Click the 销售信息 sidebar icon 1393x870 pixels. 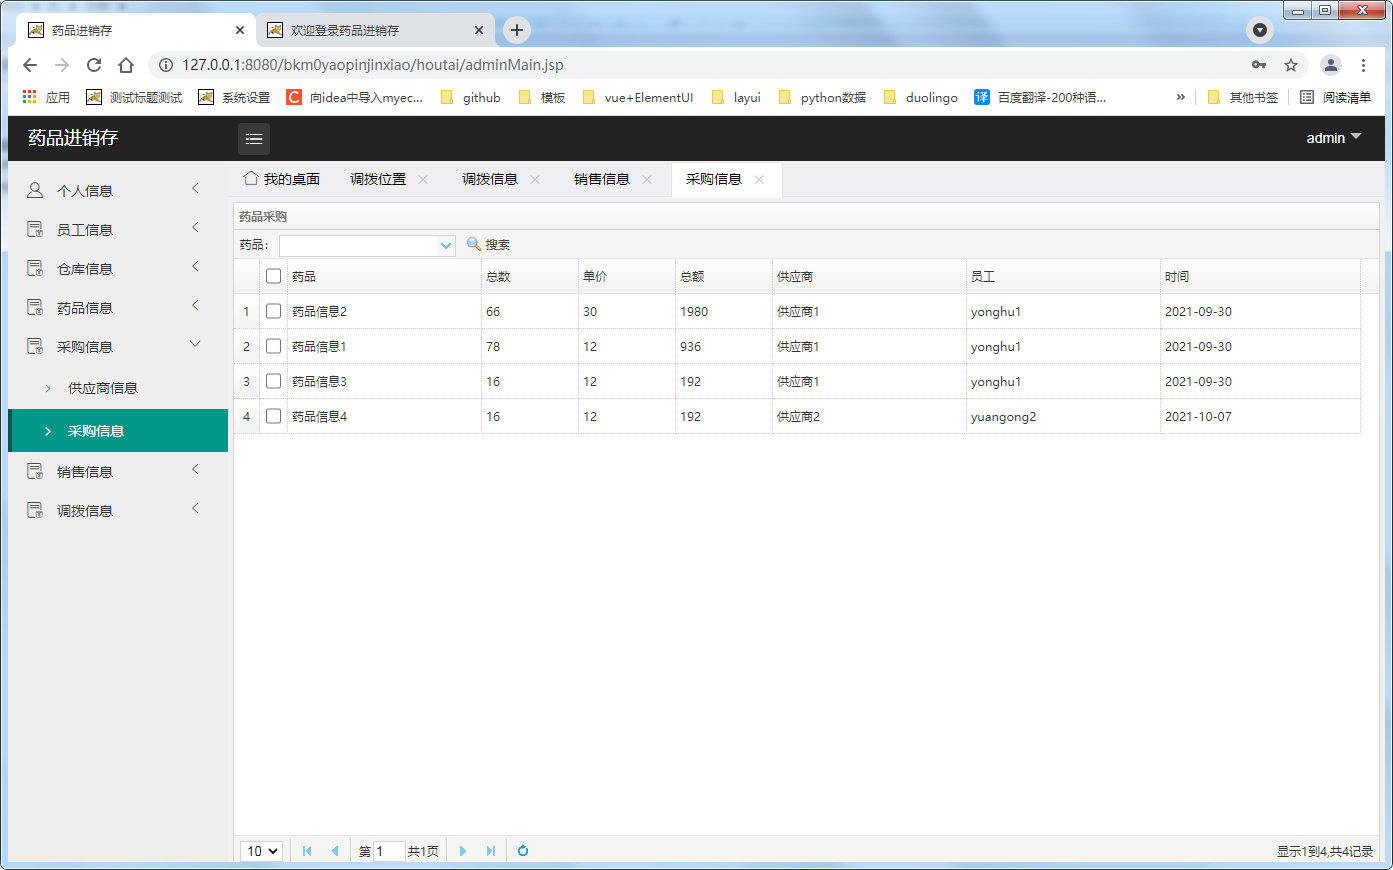click(x=35, y=471)
